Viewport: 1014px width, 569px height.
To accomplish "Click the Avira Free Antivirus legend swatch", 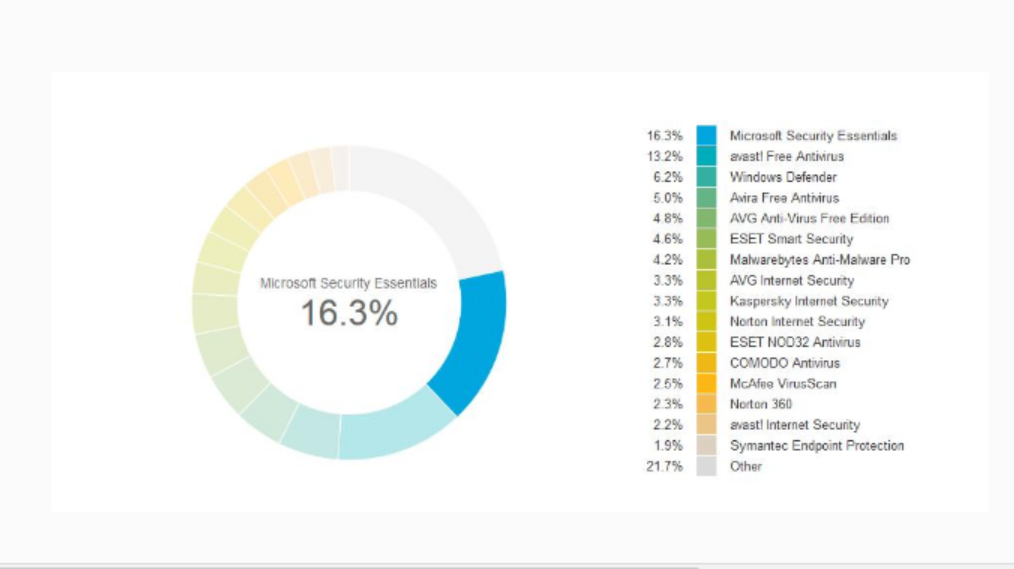I will coord(706,197).
